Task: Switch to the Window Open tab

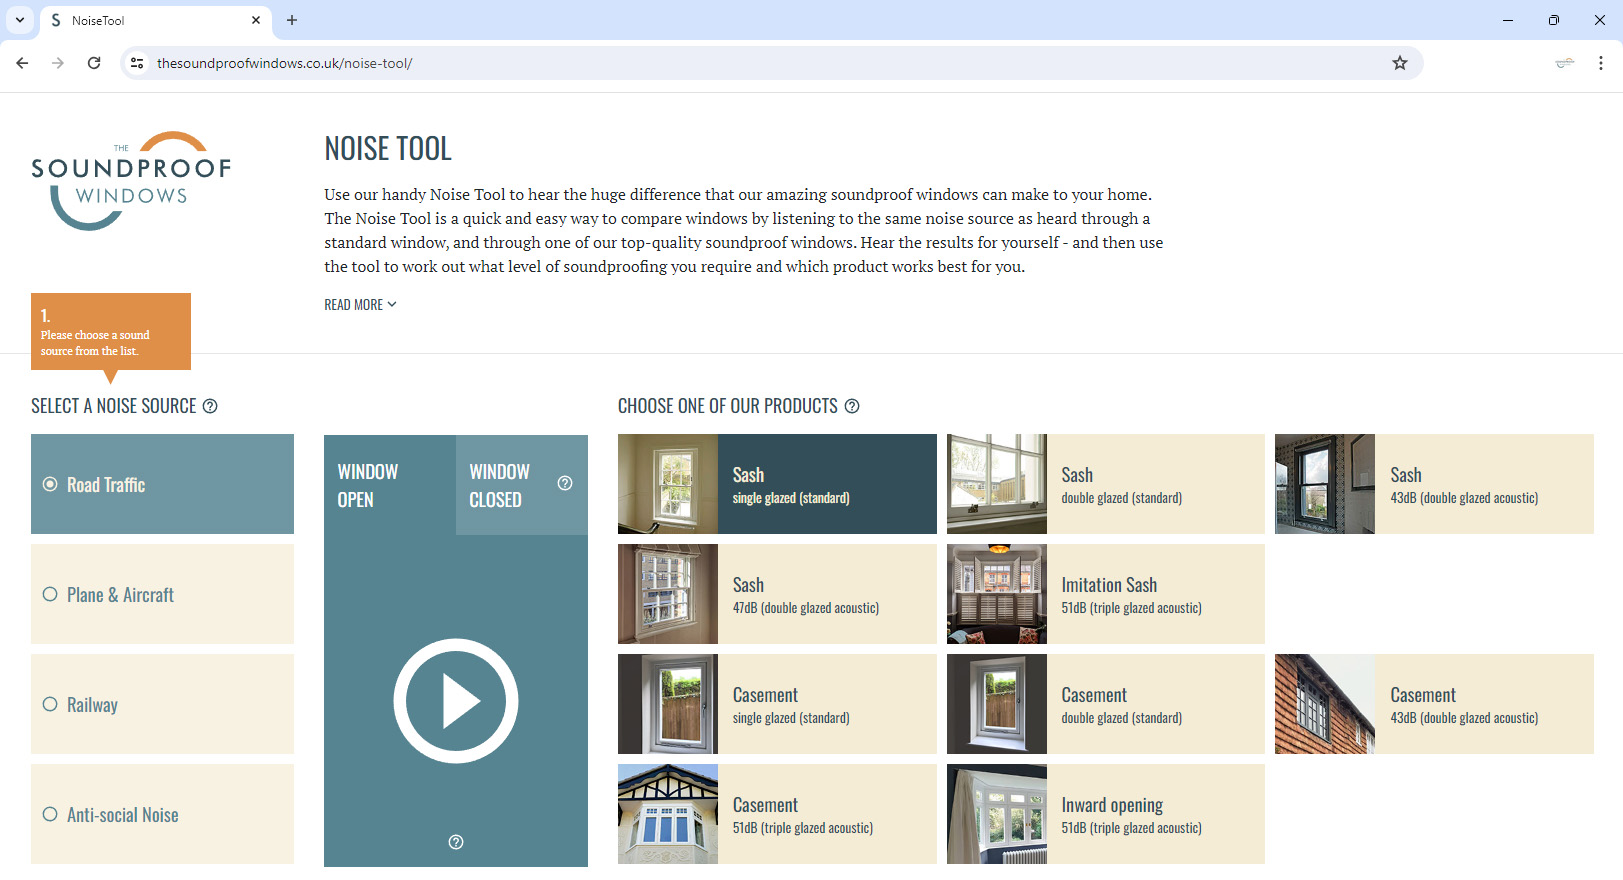Action: [389, 485]
